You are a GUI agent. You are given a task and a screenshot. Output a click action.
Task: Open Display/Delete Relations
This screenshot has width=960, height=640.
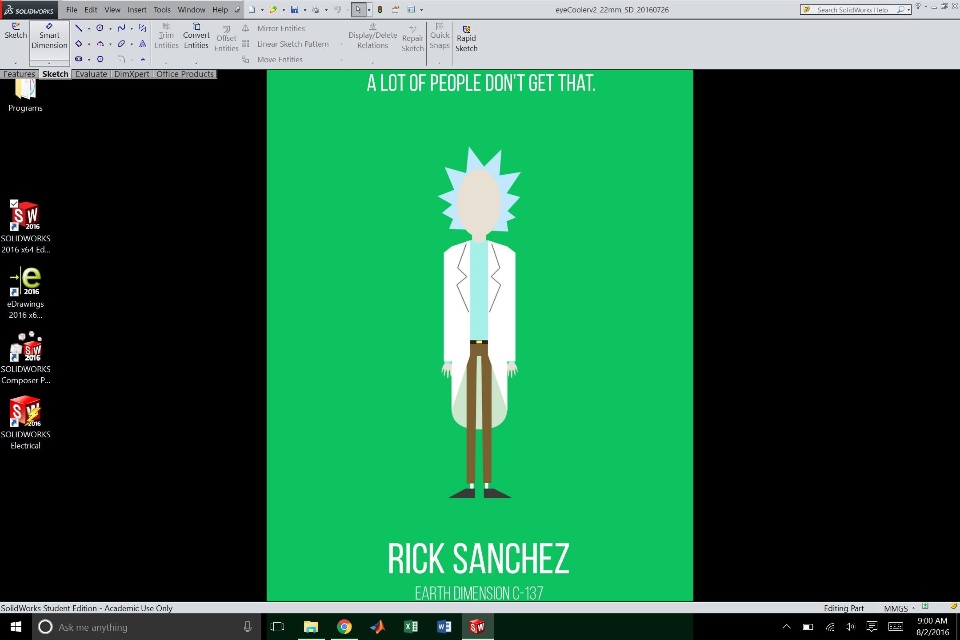[x=372, y=36]
